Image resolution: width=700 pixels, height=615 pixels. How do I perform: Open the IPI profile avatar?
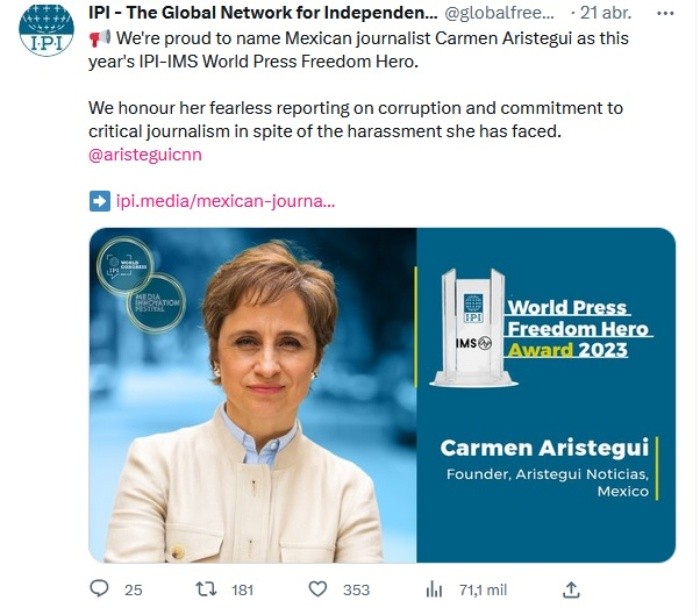[x=46, y=29]
